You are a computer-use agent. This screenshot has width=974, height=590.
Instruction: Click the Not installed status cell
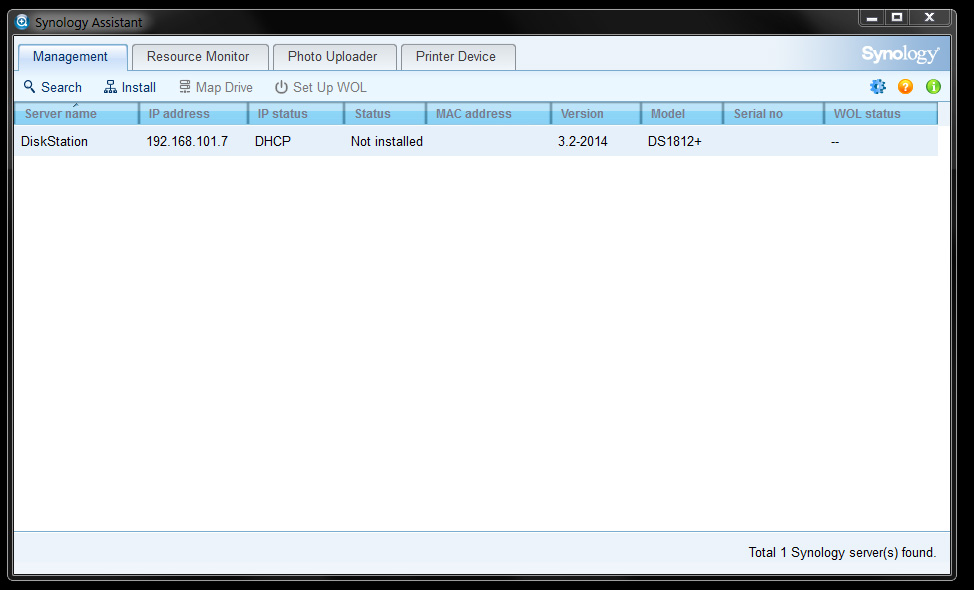pos(386,142)
